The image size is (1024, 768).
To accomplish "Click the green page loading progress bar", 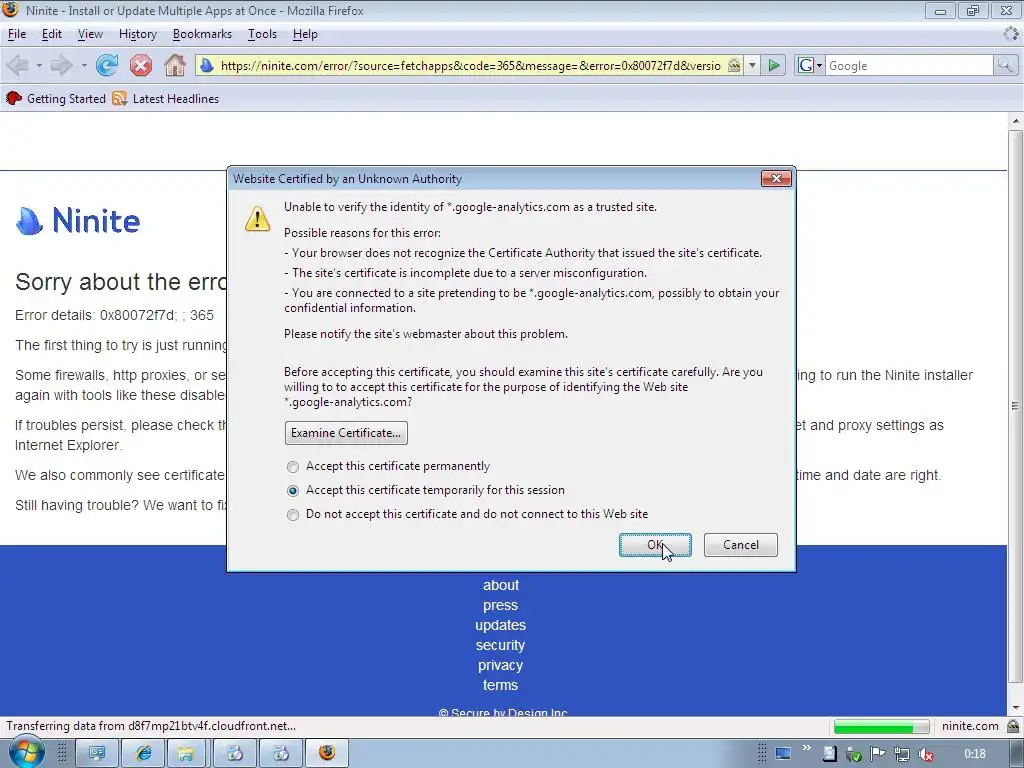I will coord(881,727).
